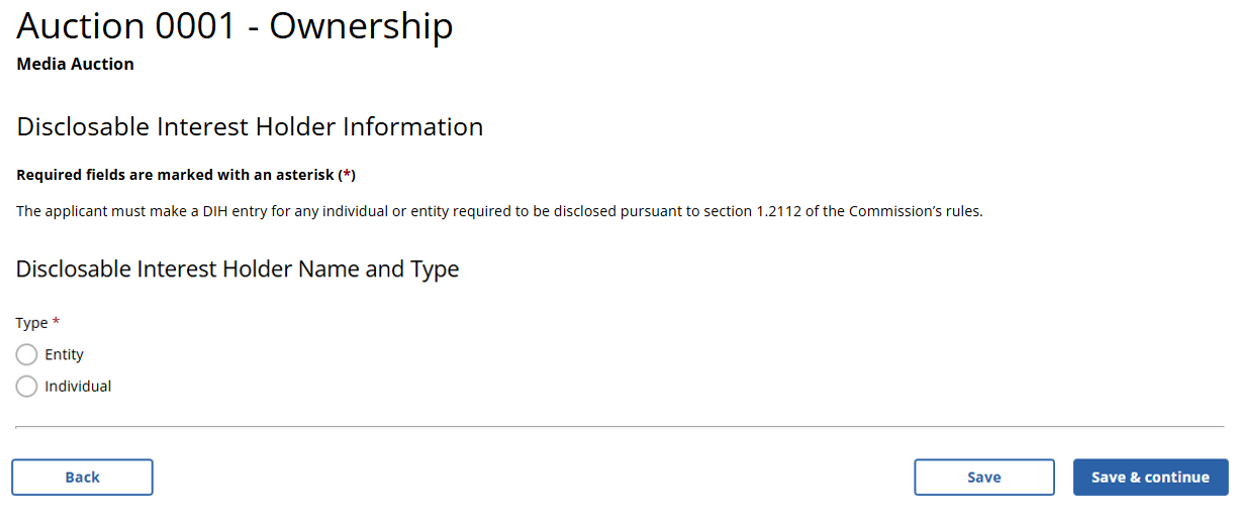Image resolution: width=1239 pixels, height=512 pixels.
Task: Click the Media Auction subtitle
Action: click(x=75, y=64)
